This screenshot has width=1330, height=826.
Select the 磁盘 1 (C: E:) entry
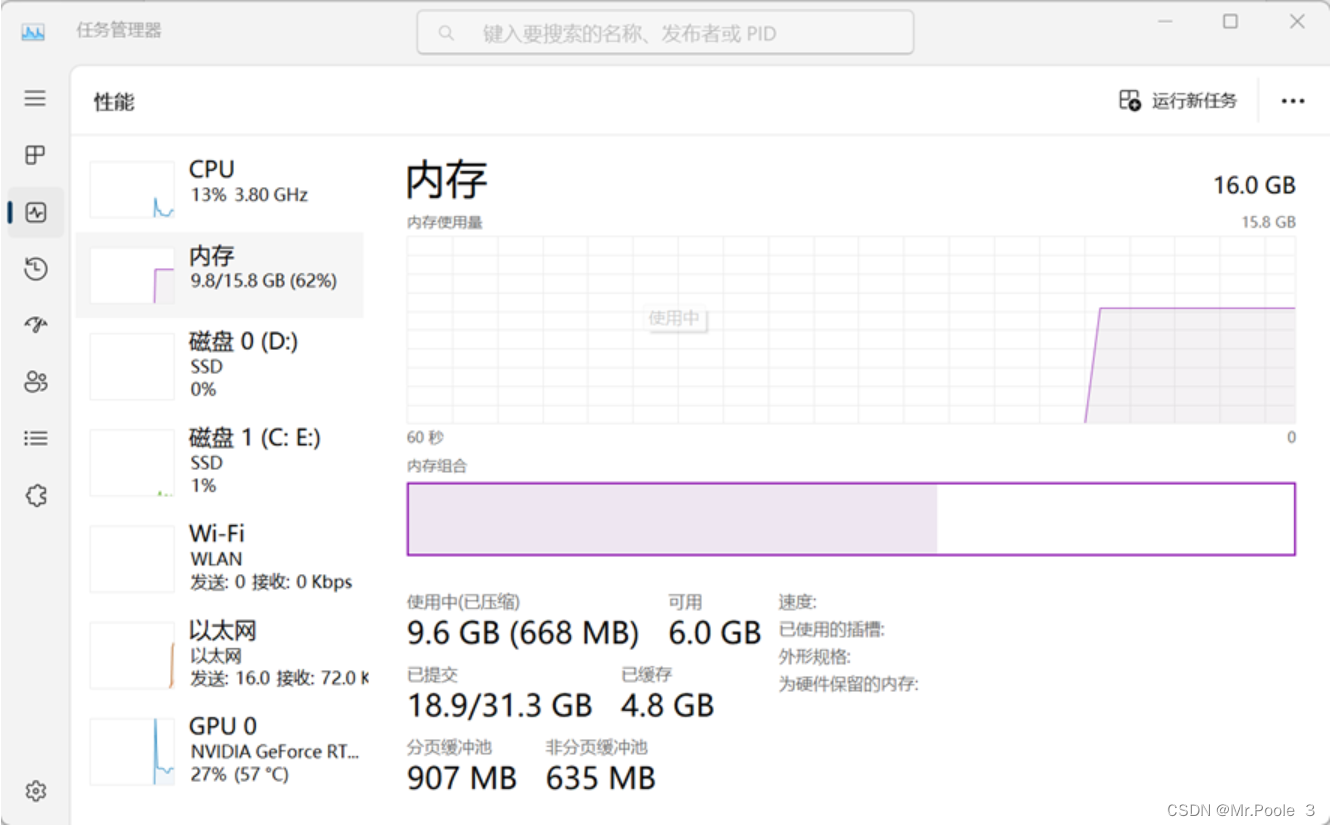tap(220, 460)
